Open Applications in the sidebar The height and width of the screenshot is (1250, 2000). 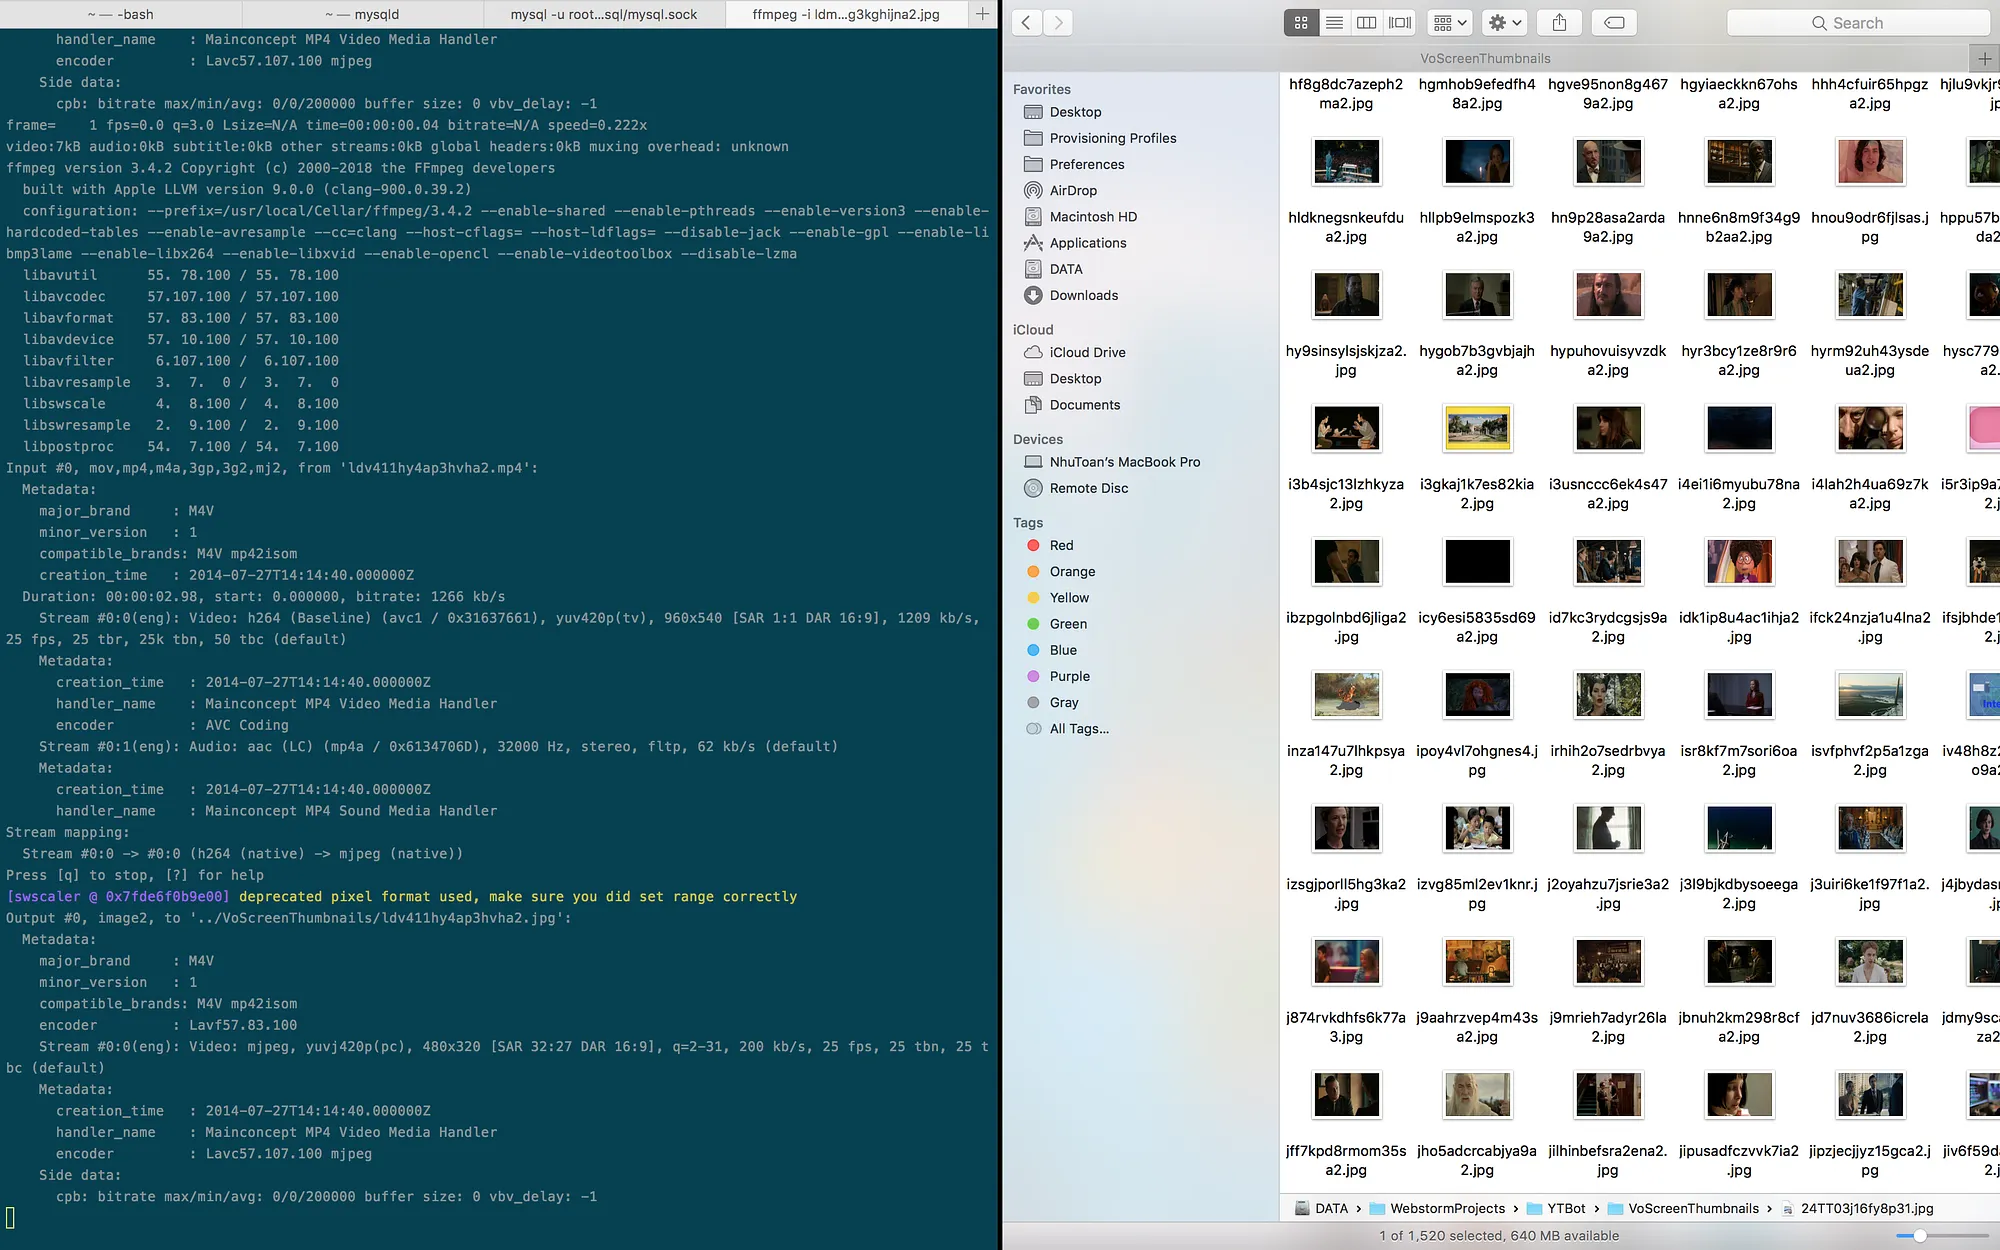click(x=1088, y=243)
